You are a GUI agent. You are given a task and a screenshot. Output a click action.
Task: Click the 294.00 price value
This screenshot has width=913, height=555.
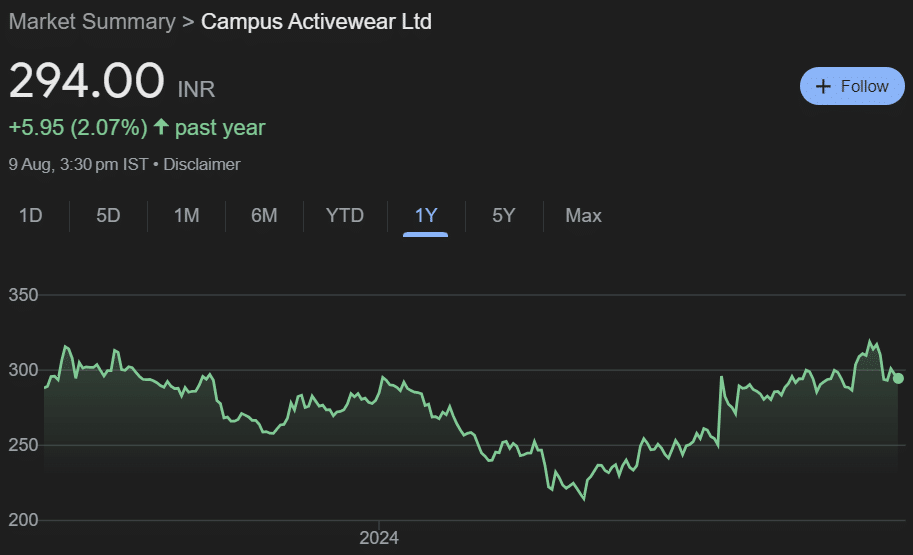(87, 80)
